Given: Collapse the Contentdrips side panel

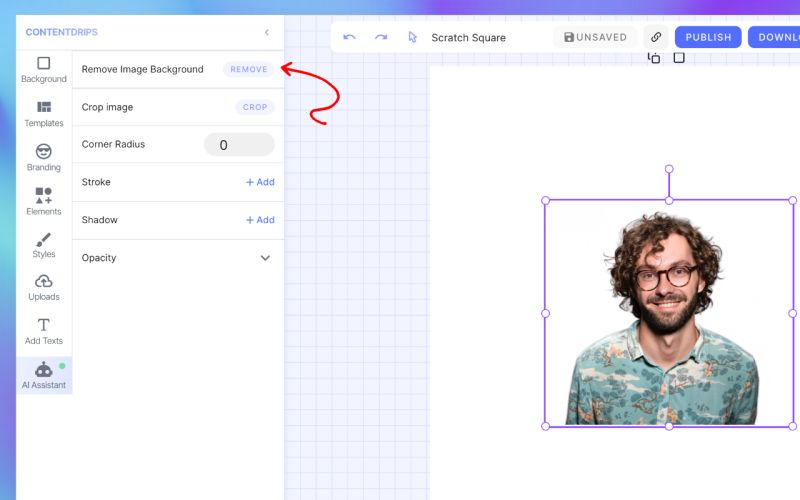Looking at the screenshot, I should click(266, 32).
